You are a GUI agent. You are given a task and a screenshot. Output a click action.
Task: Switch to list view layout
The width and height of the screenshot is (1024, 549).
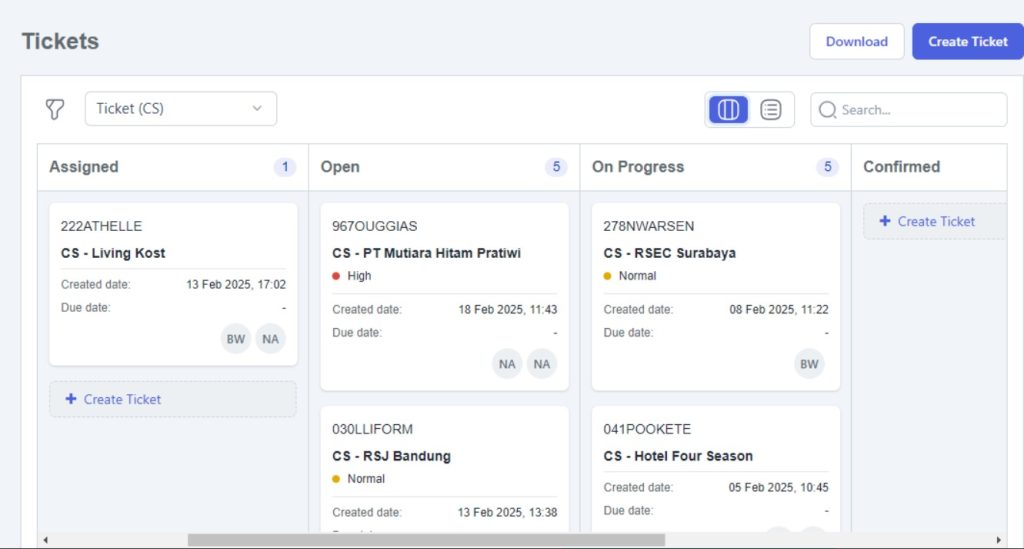[x=771, y=110]
